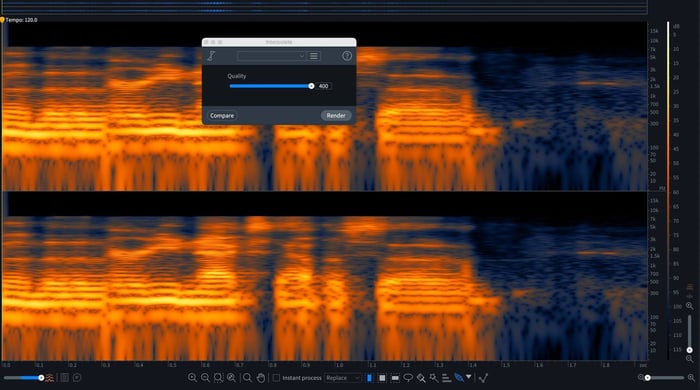Click the horizontal zoom out magnifier, bottom right
The image size is (700, 390).
point(641,378)
